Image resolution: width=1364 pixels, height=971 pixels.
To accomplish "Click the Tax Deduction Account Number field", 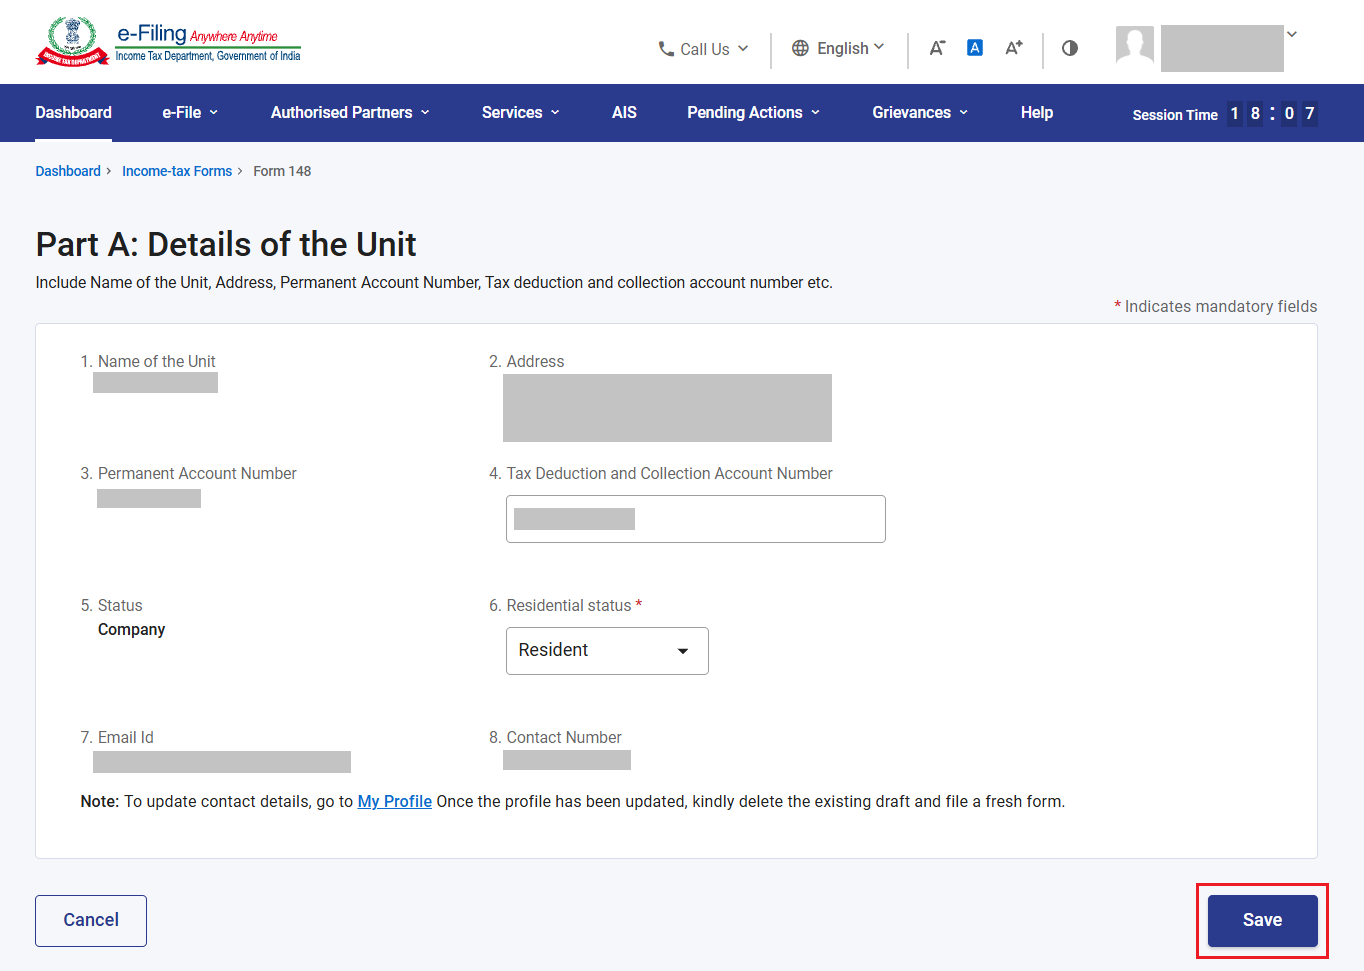I will (696, 519).
